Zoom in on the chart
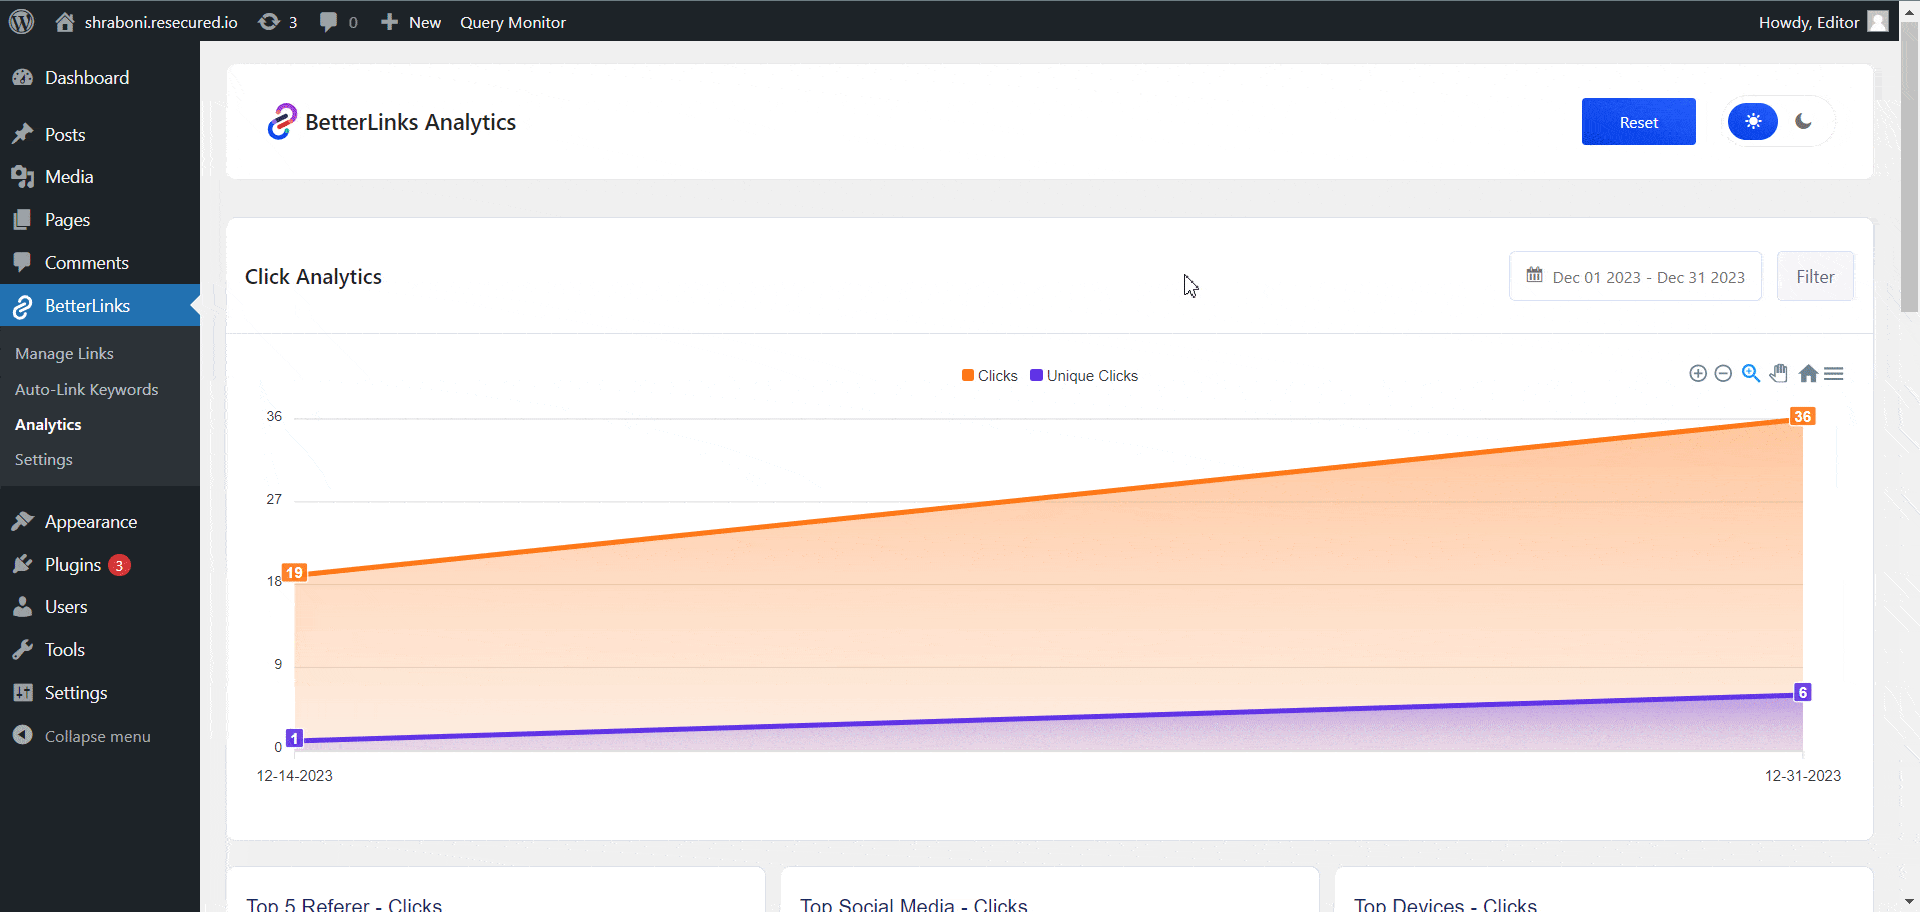 (x=1698, y=373)
